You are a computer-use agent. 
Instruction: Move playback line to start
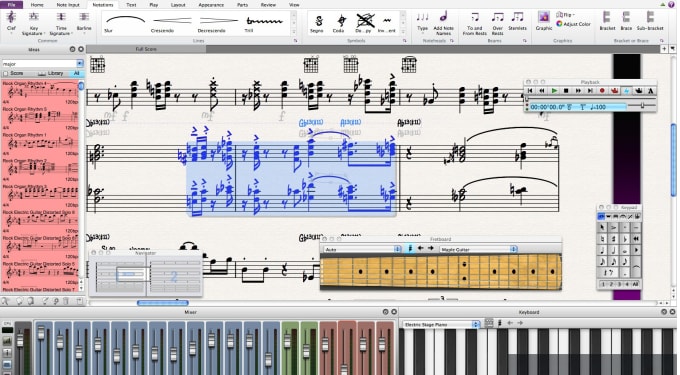tap(530, 91)
